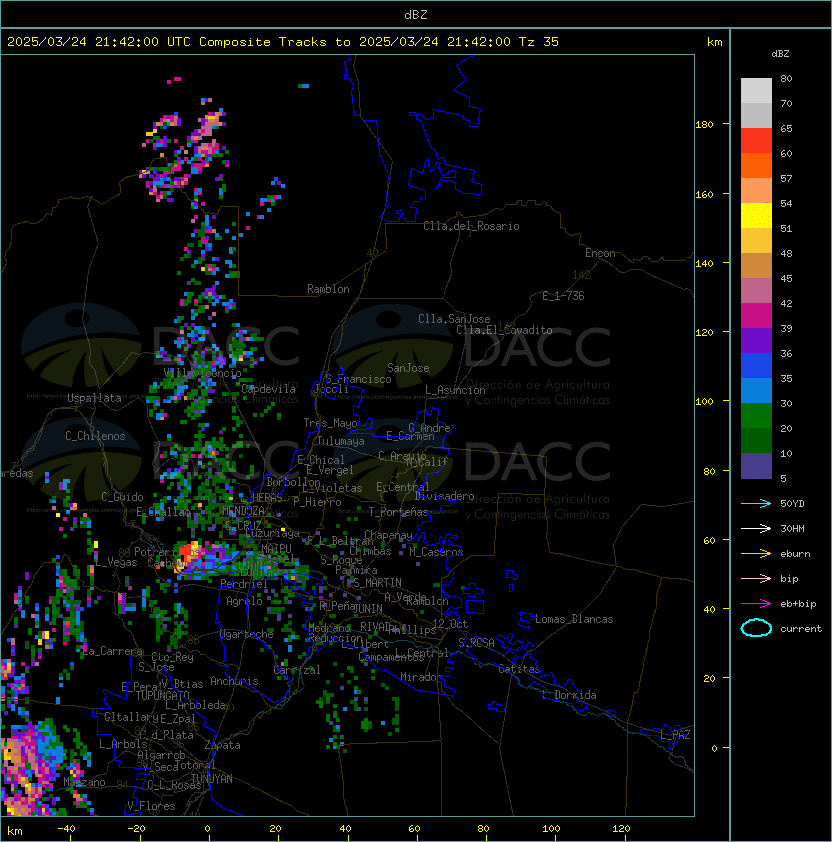Select the bright yellow 51-54 dBZ band
This screenshot has width=832, height=842.
pyautogui.click(x=756, y=216)
